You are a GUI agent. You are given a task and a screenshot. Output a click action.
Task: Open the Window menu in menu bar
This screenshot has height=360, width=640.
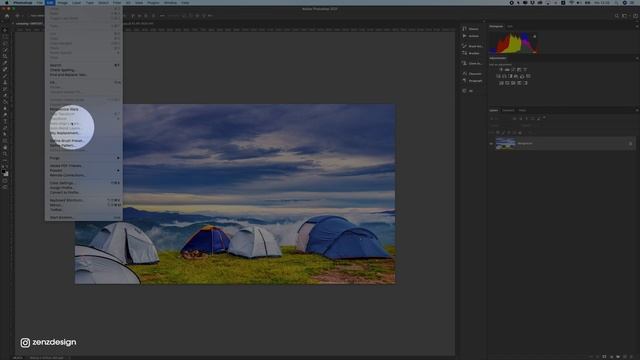pyautogui.click(x=170, y=2)
